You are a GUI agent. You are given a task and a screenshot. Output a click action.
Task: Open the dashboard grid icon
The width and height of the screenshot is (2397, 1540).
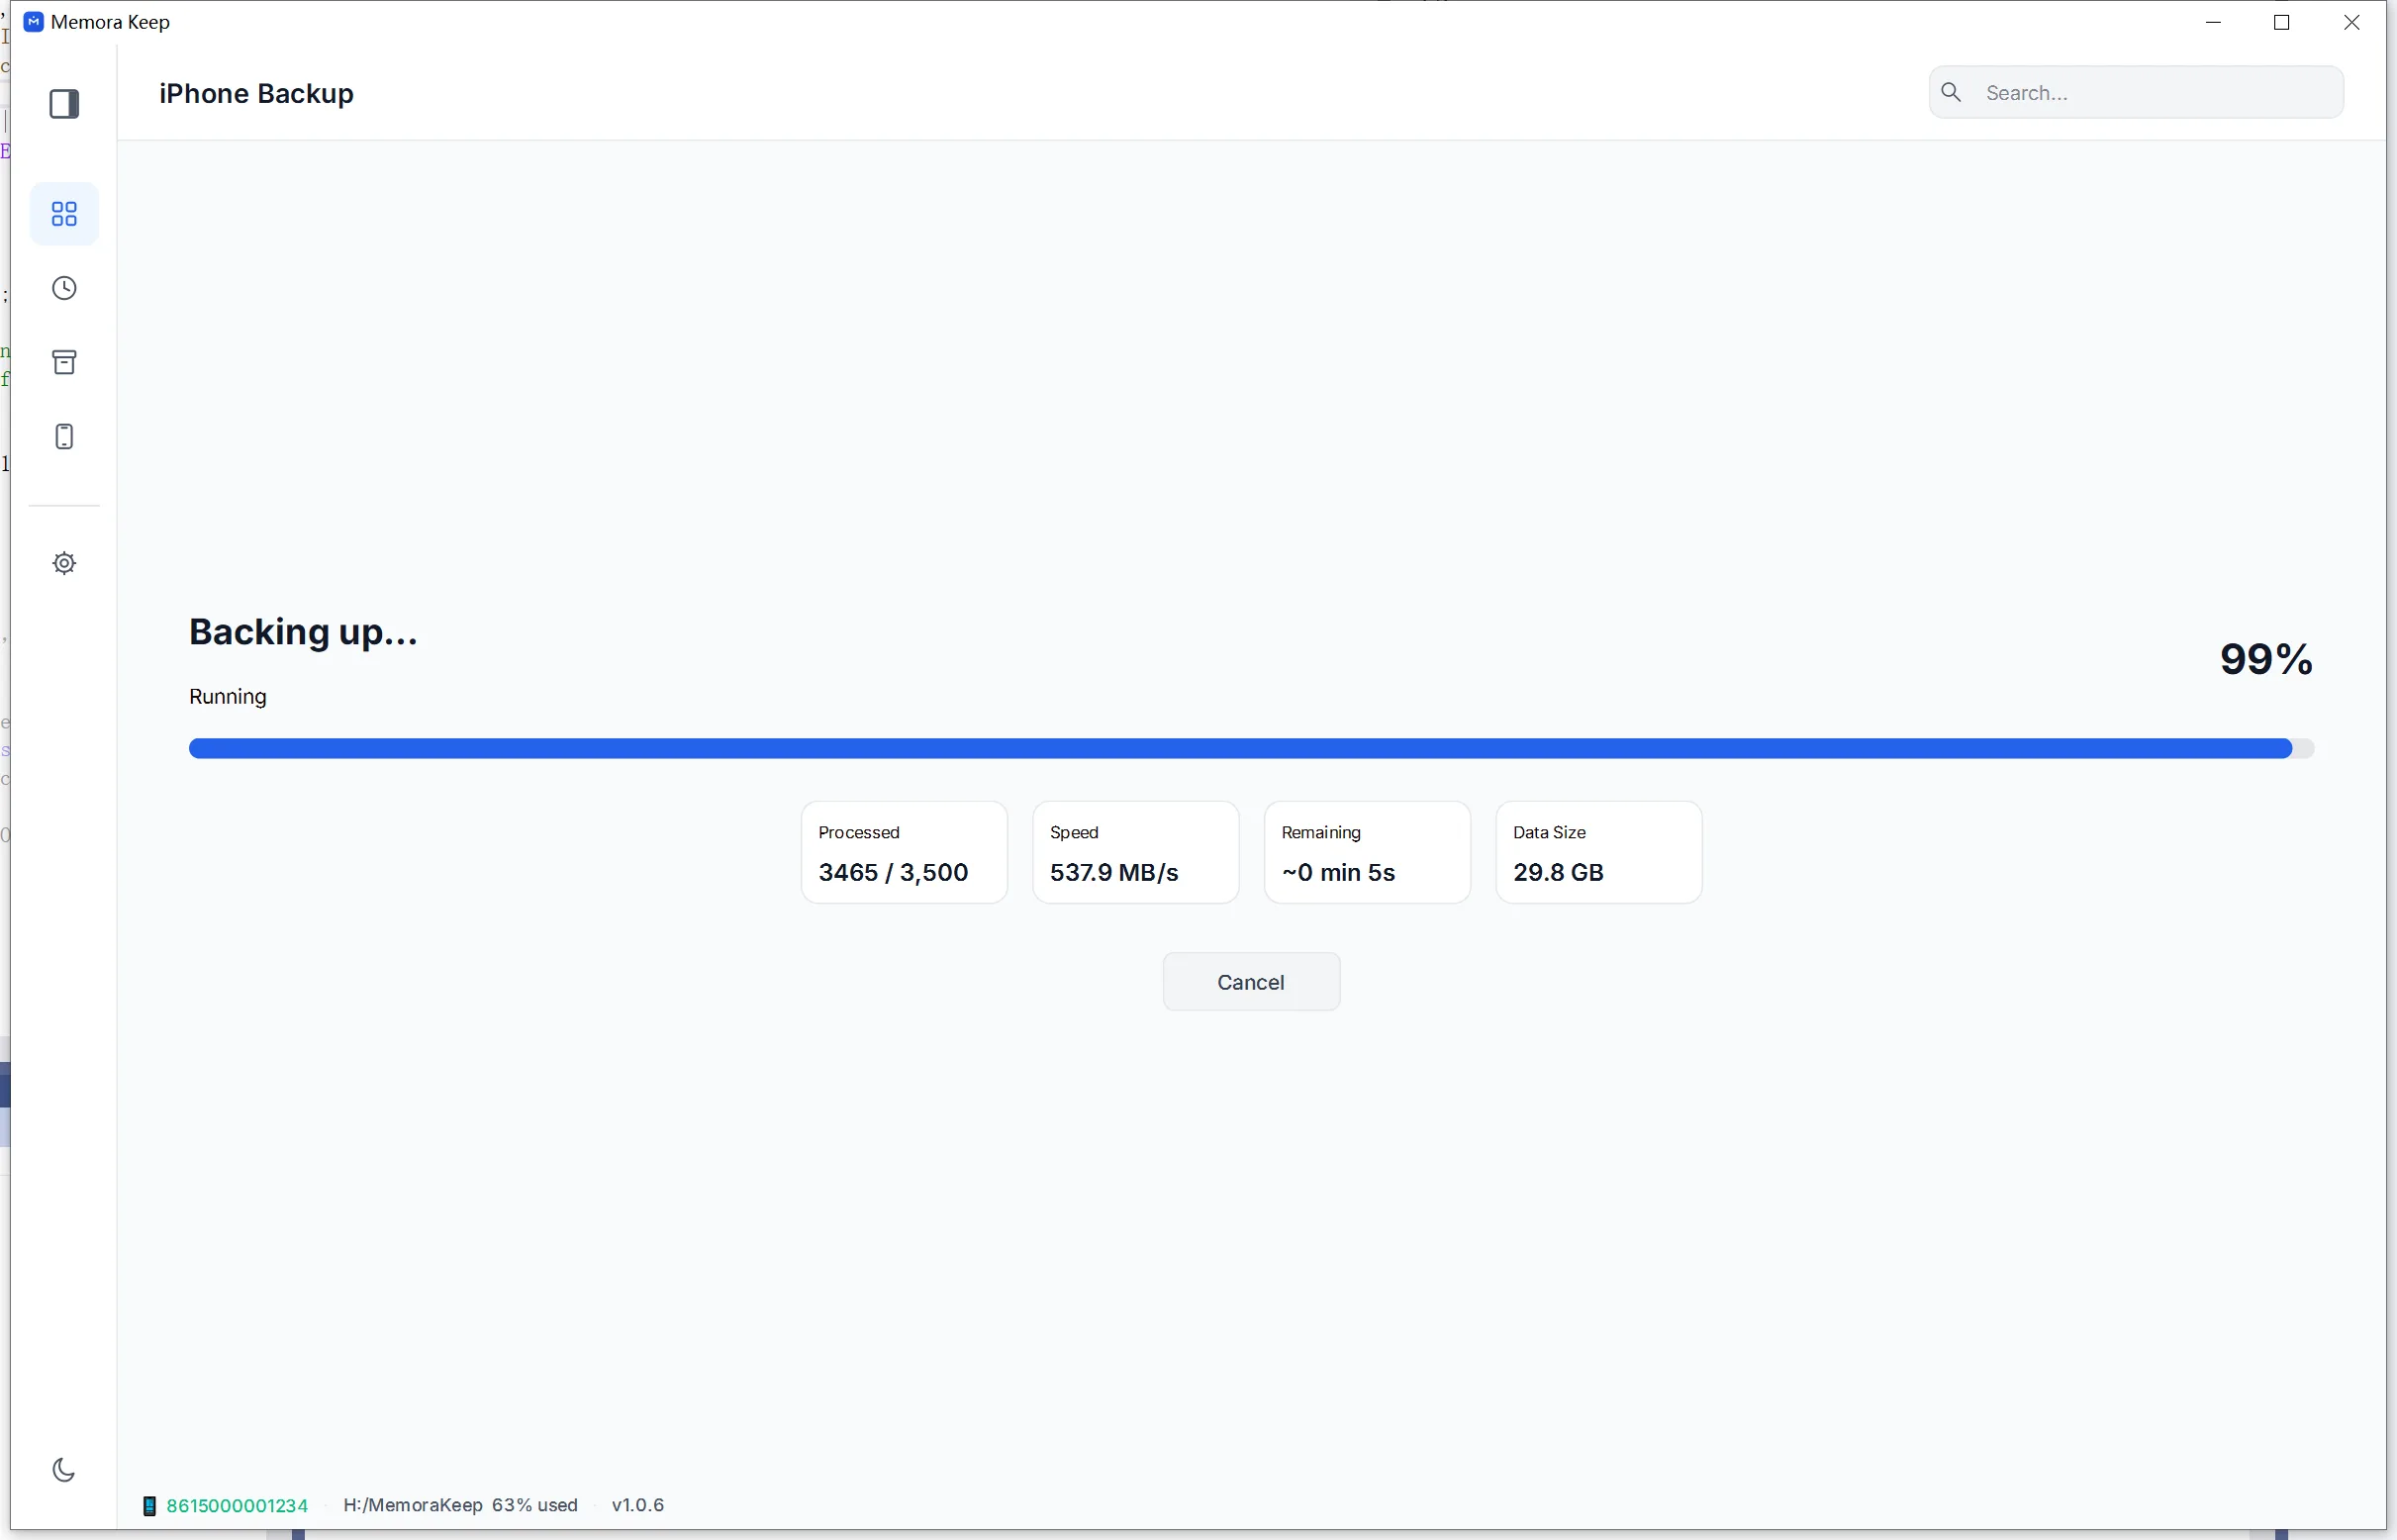[64, 214]
